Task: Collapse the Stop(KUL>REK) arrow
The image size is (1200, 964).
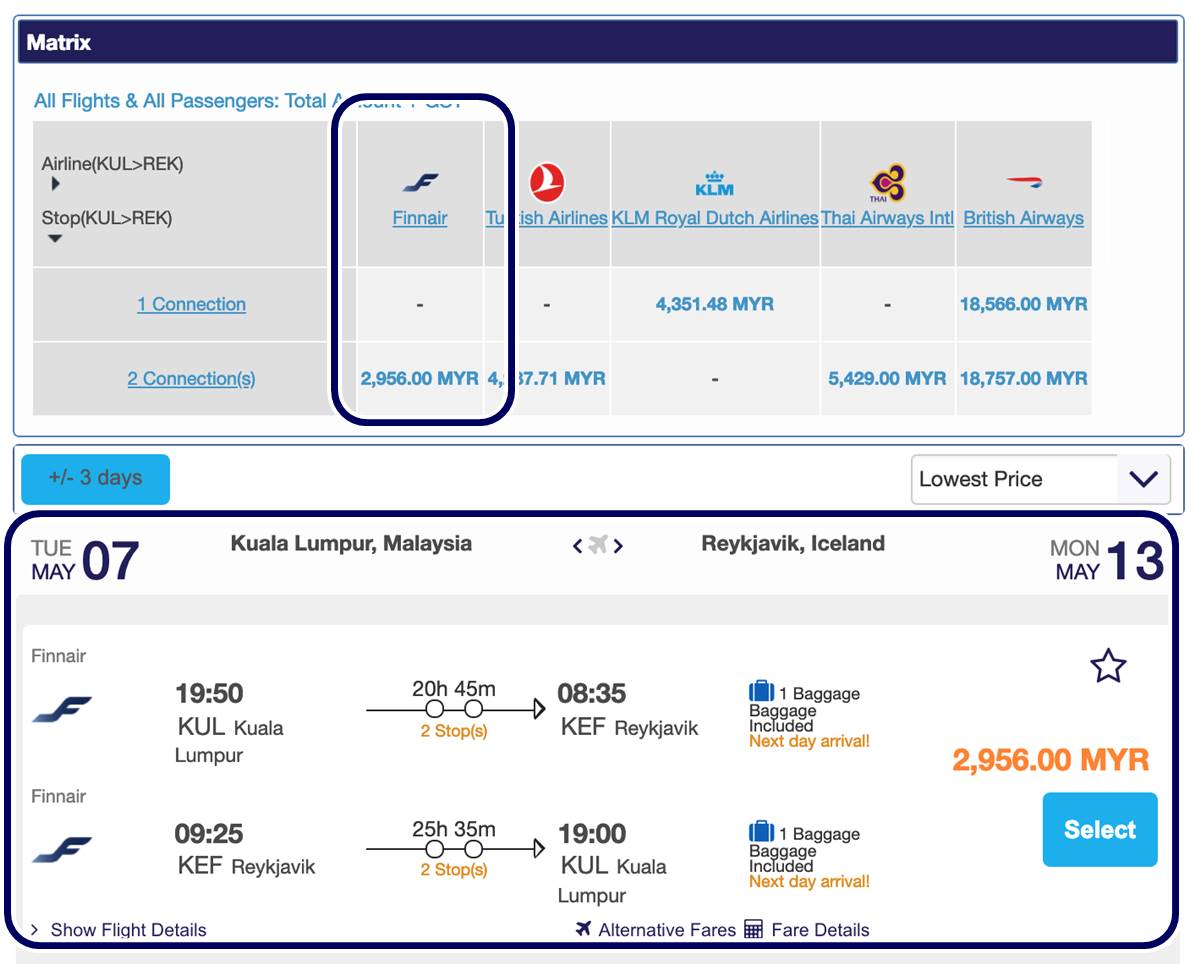Action: click(55, 238)
